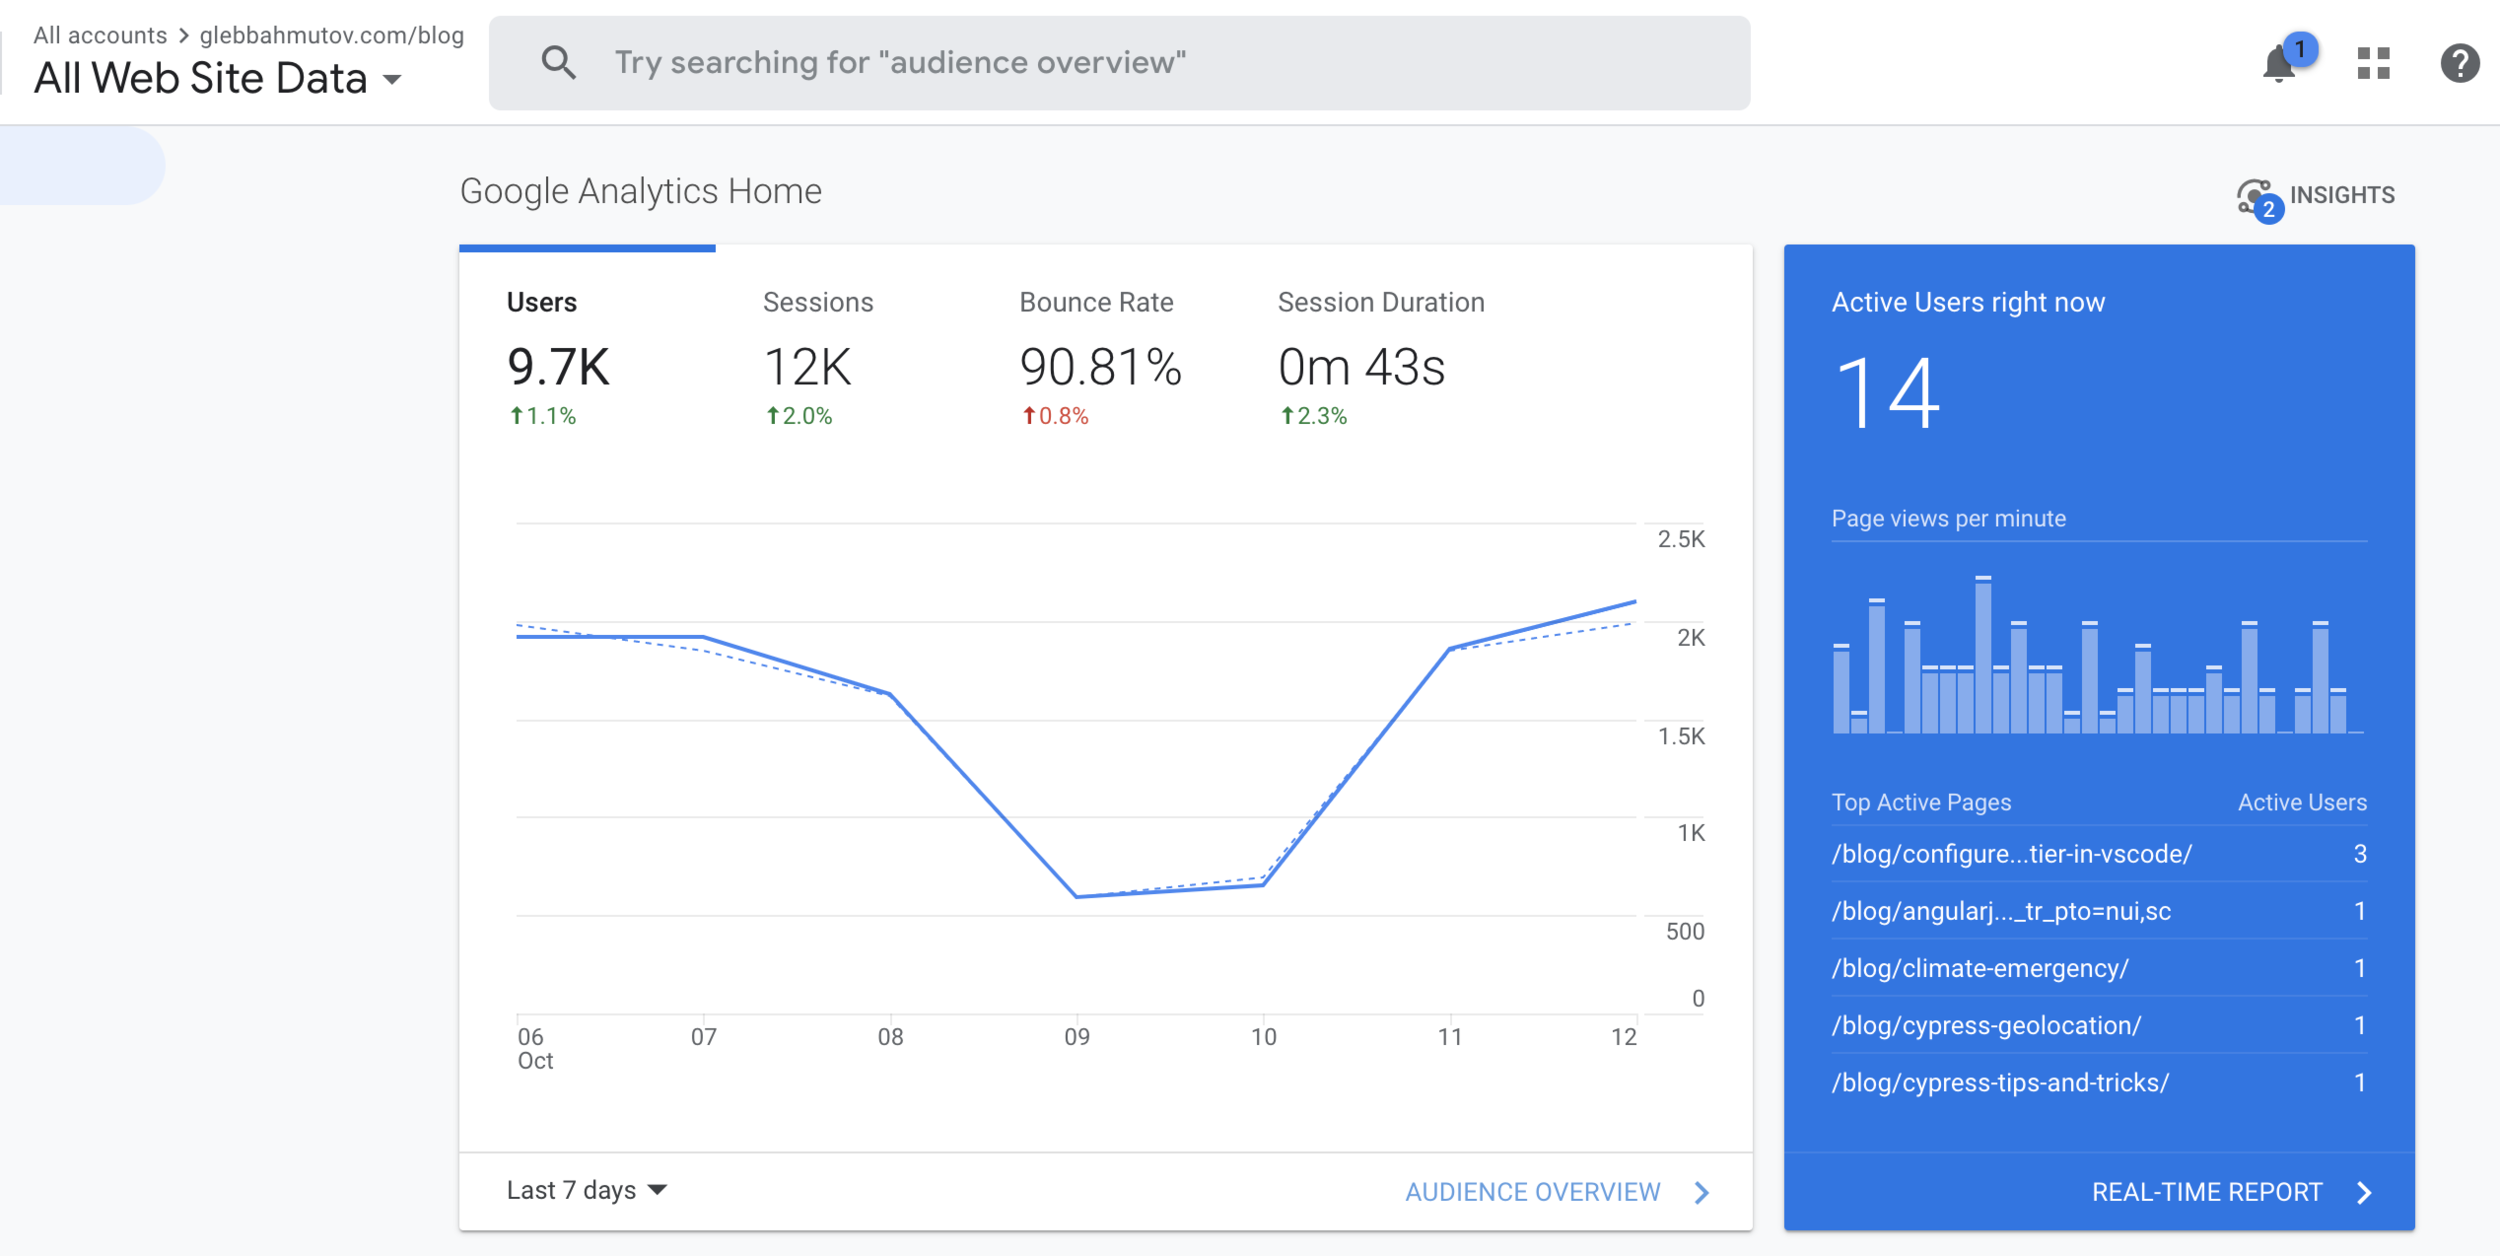The image size is (2500, 1256).
Task: Click the Audience Overview chevron arrow
Action: pos(1702,1192)
